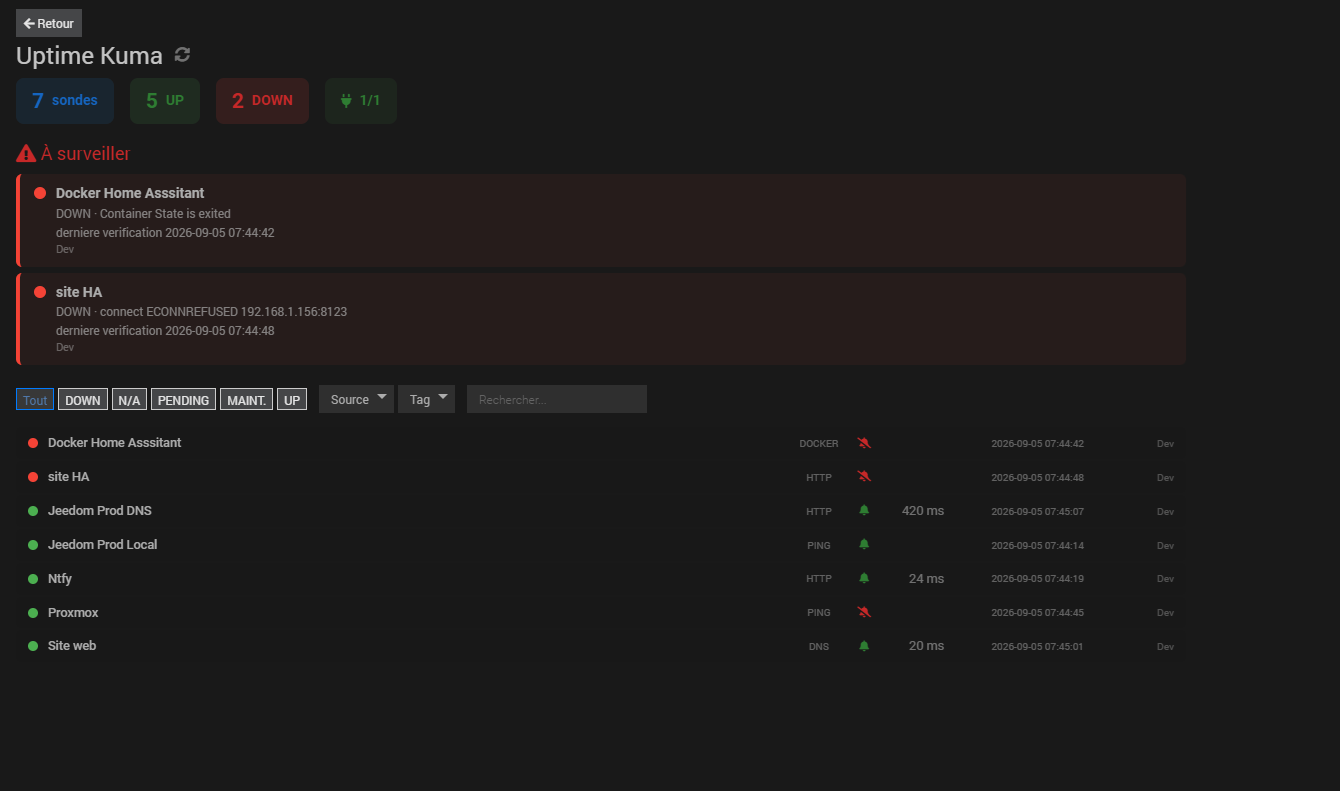Viewport: 1340px width, 791px height.
Task: Open the Docker Home Asssitant alert card title
Action: pyautogui.click(x=130, y=193)
